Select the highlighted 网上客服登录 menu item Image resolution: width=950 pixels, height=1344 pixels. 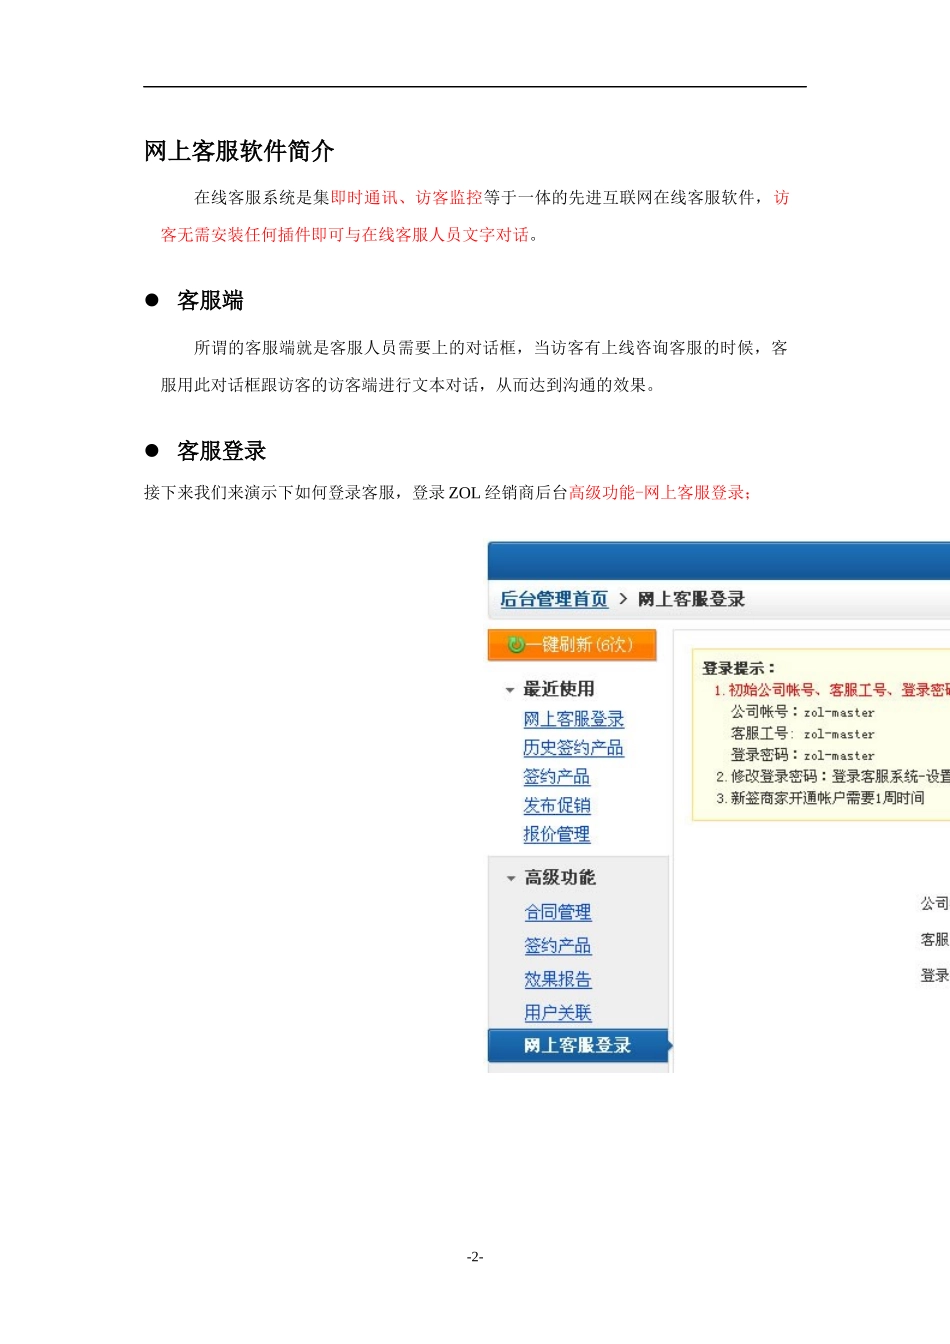pyautogui.click(x=579, y=1046)
